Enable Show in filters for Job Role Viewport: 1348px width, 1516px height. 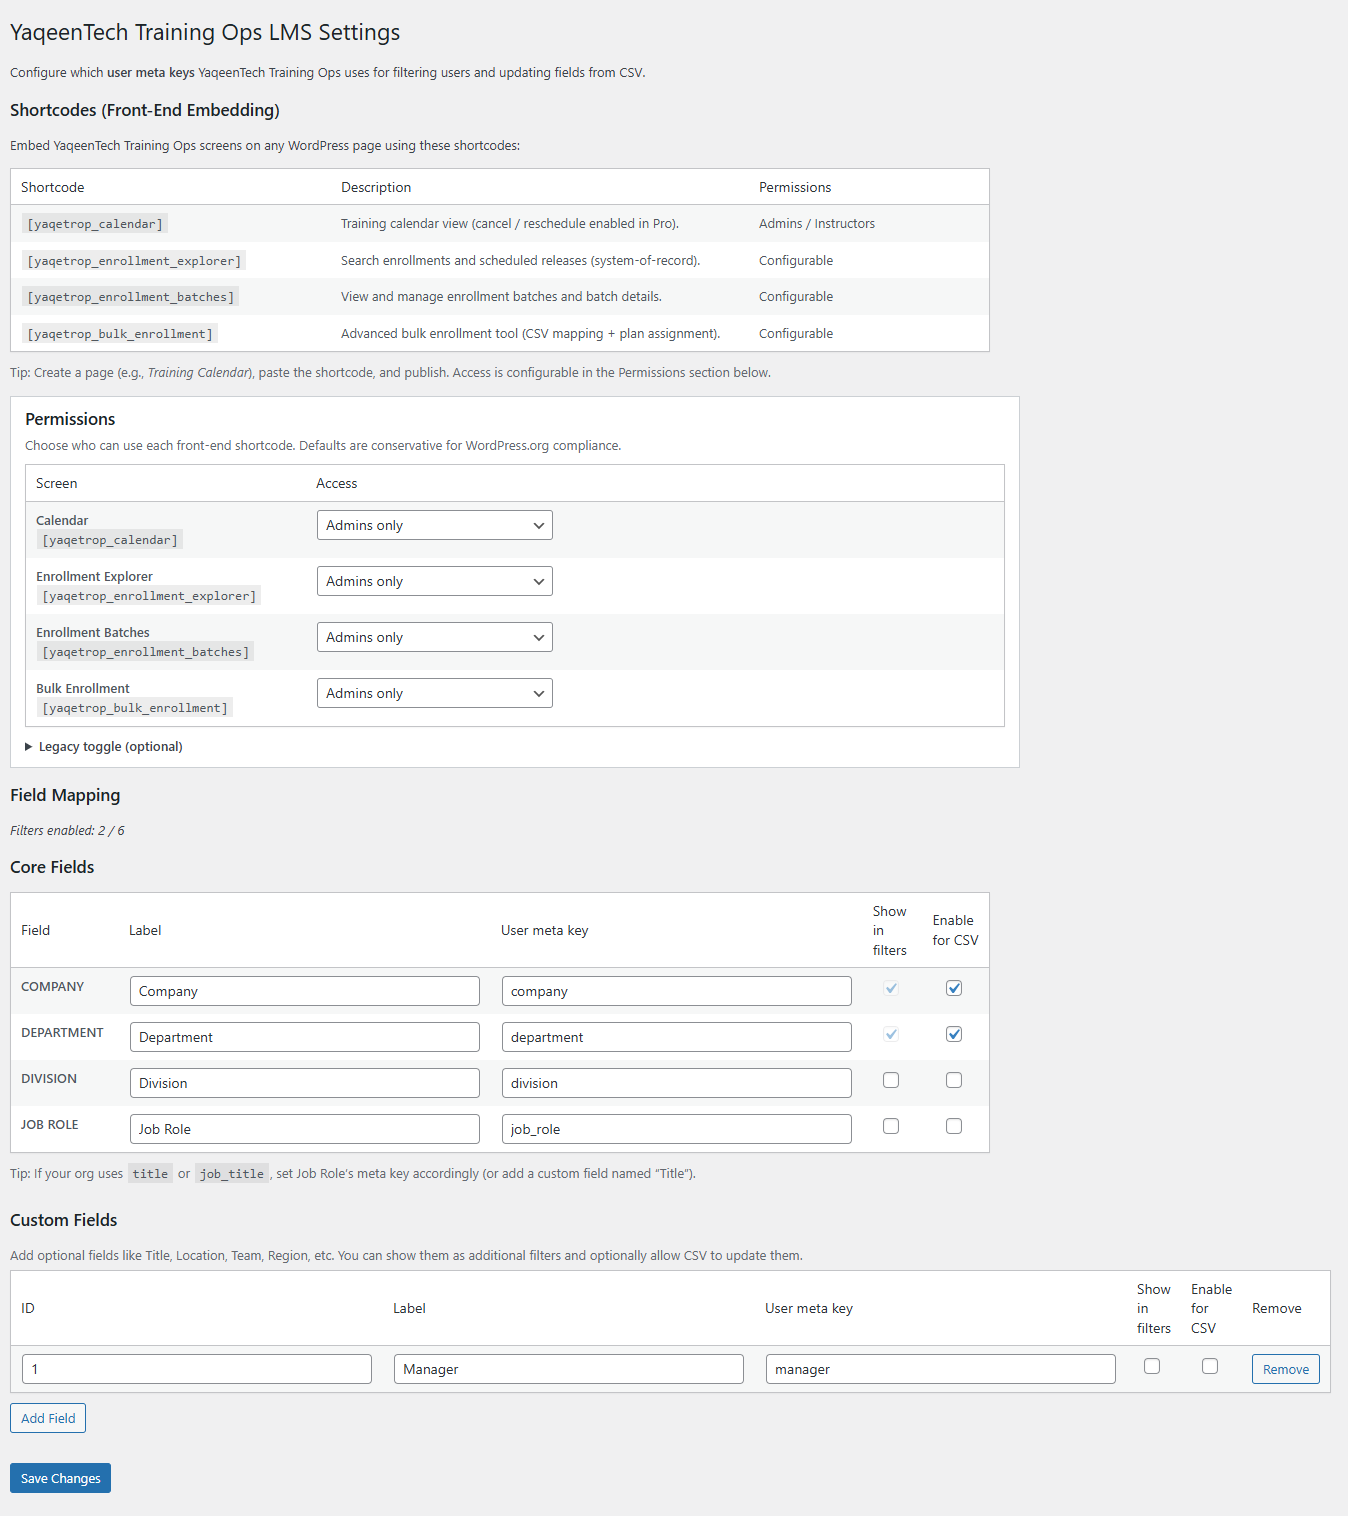click(x=890, y=1126)
